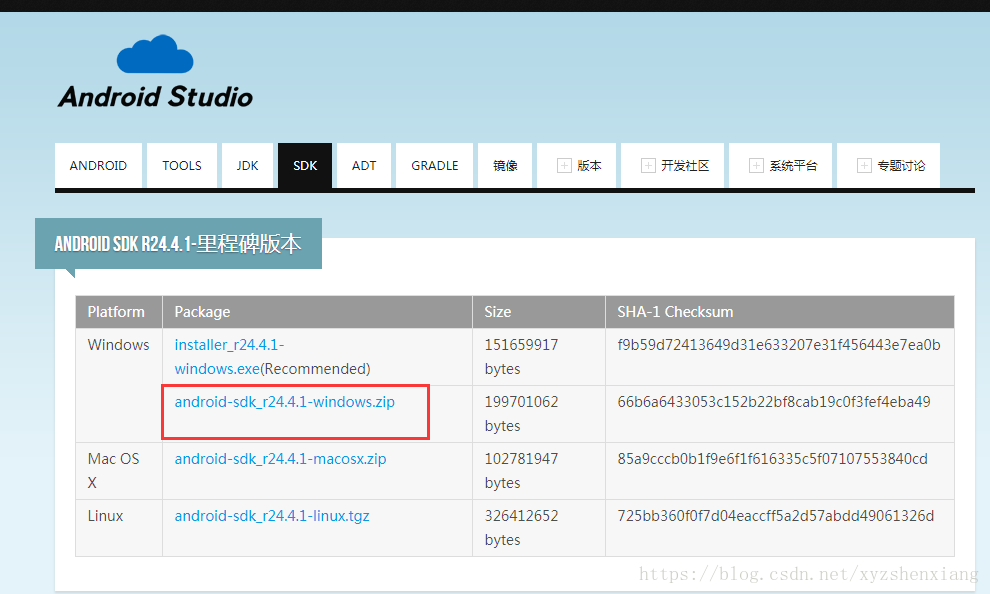This screenshot has height=594, width=990.
Task: Open the ANDROID tab
Action: [x=98, y=165]
